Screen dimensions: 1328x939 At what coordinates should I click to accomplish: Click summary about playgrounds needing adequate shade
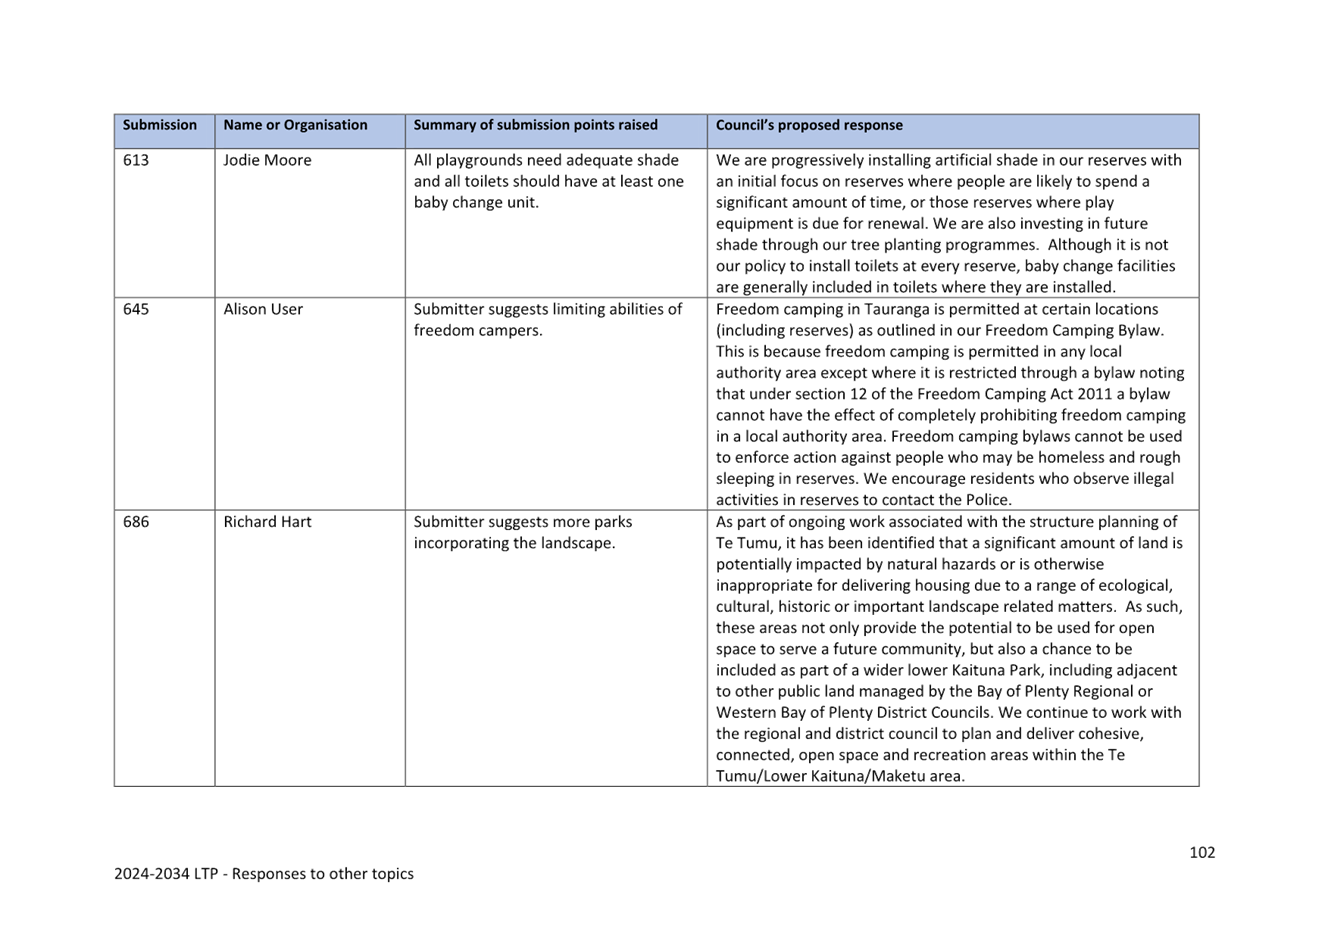point(549,181)
